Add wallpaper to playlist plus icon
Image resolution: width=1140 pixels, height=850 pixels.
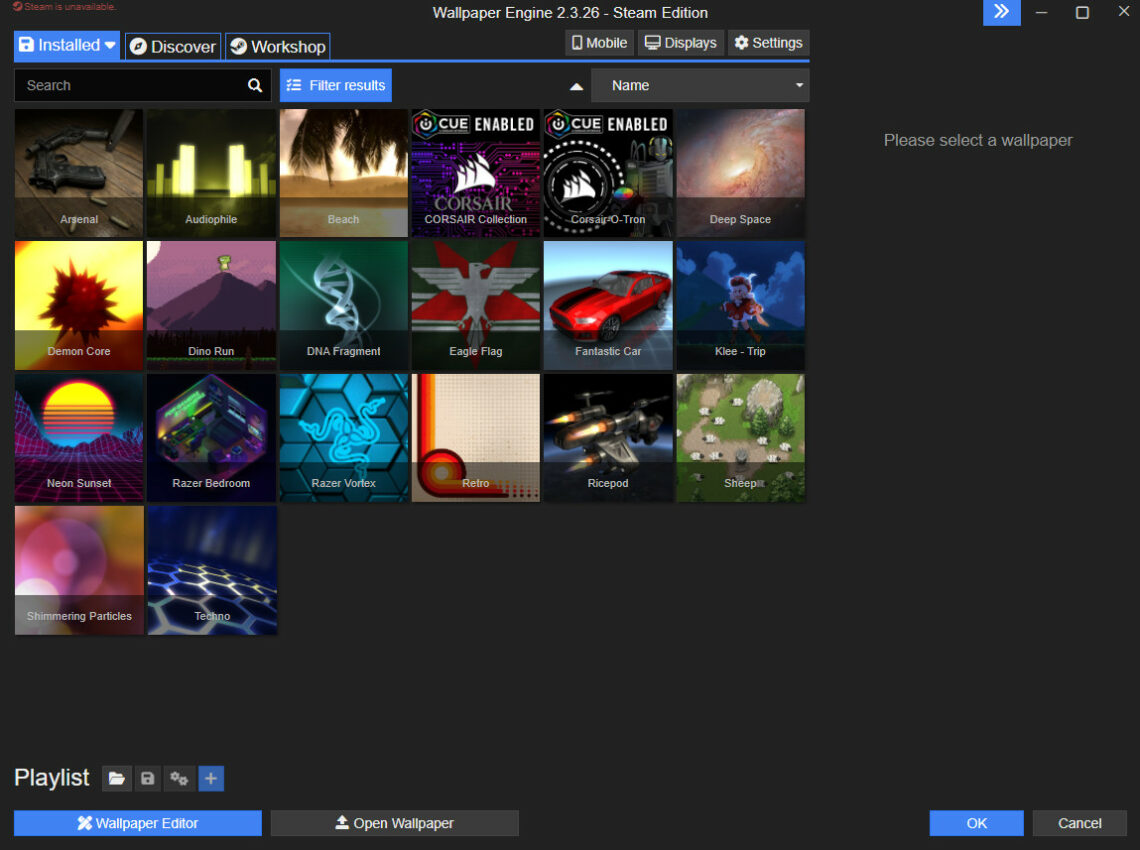(211, 779)
